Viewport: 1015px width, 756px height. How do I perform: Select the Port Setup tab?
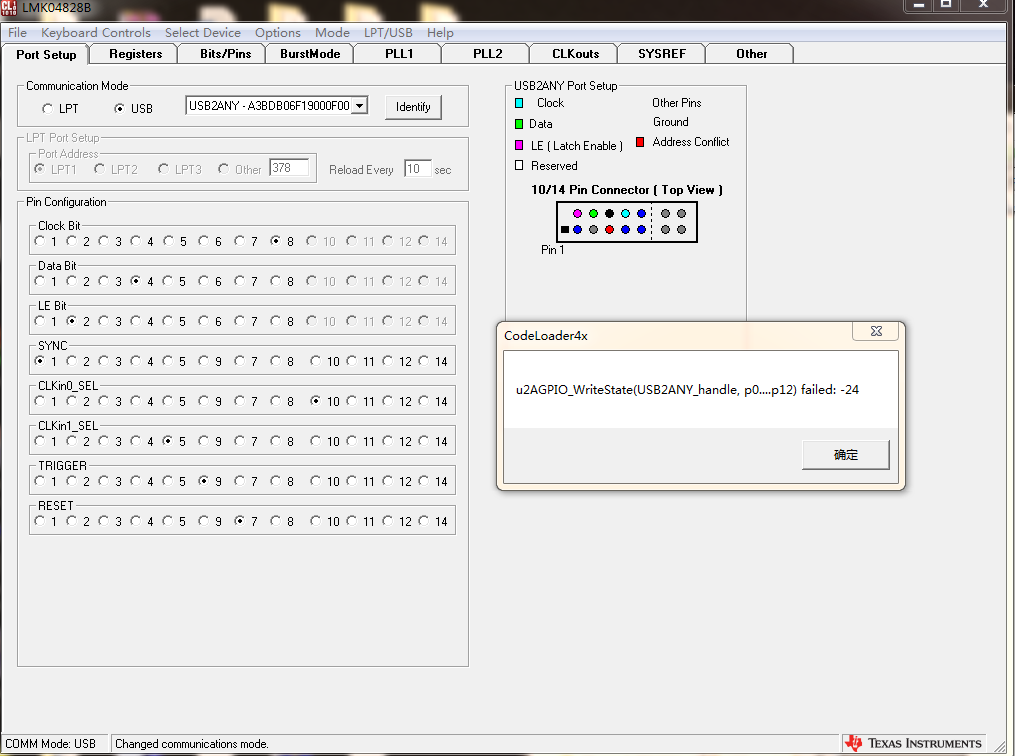(x=46, y=54)
